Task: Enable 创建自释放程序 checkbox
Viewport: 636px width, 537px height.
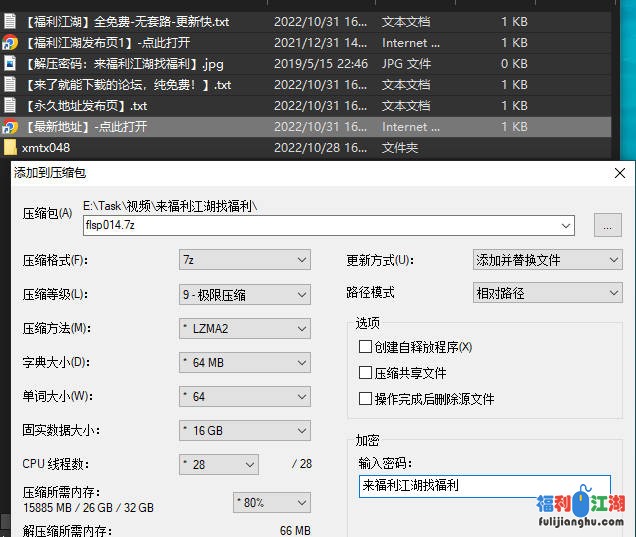Action: (365, 347)
